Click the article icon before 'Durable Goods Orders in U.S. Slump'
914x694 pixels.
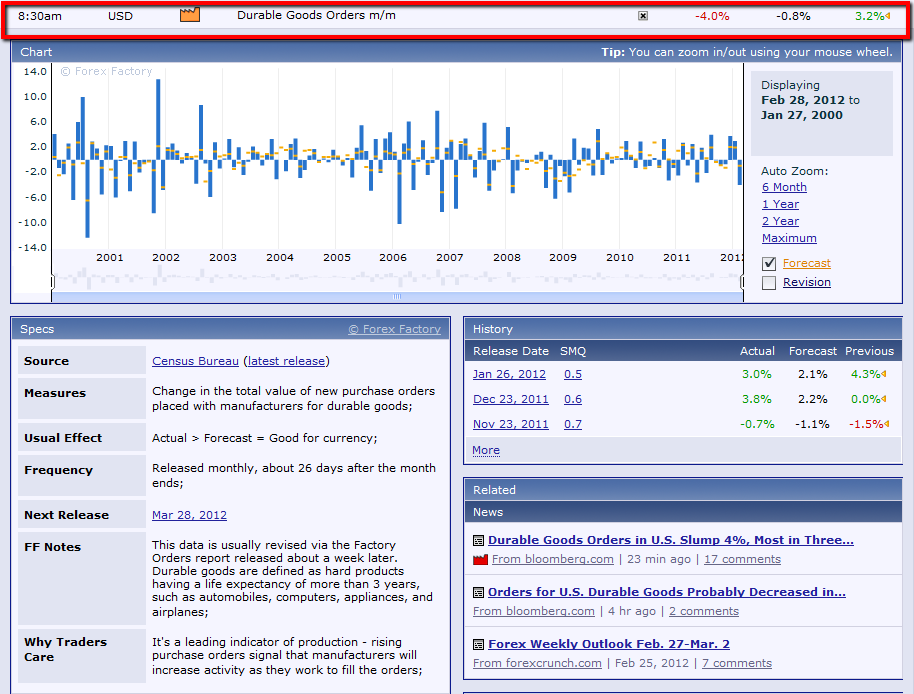click(479, 541)
